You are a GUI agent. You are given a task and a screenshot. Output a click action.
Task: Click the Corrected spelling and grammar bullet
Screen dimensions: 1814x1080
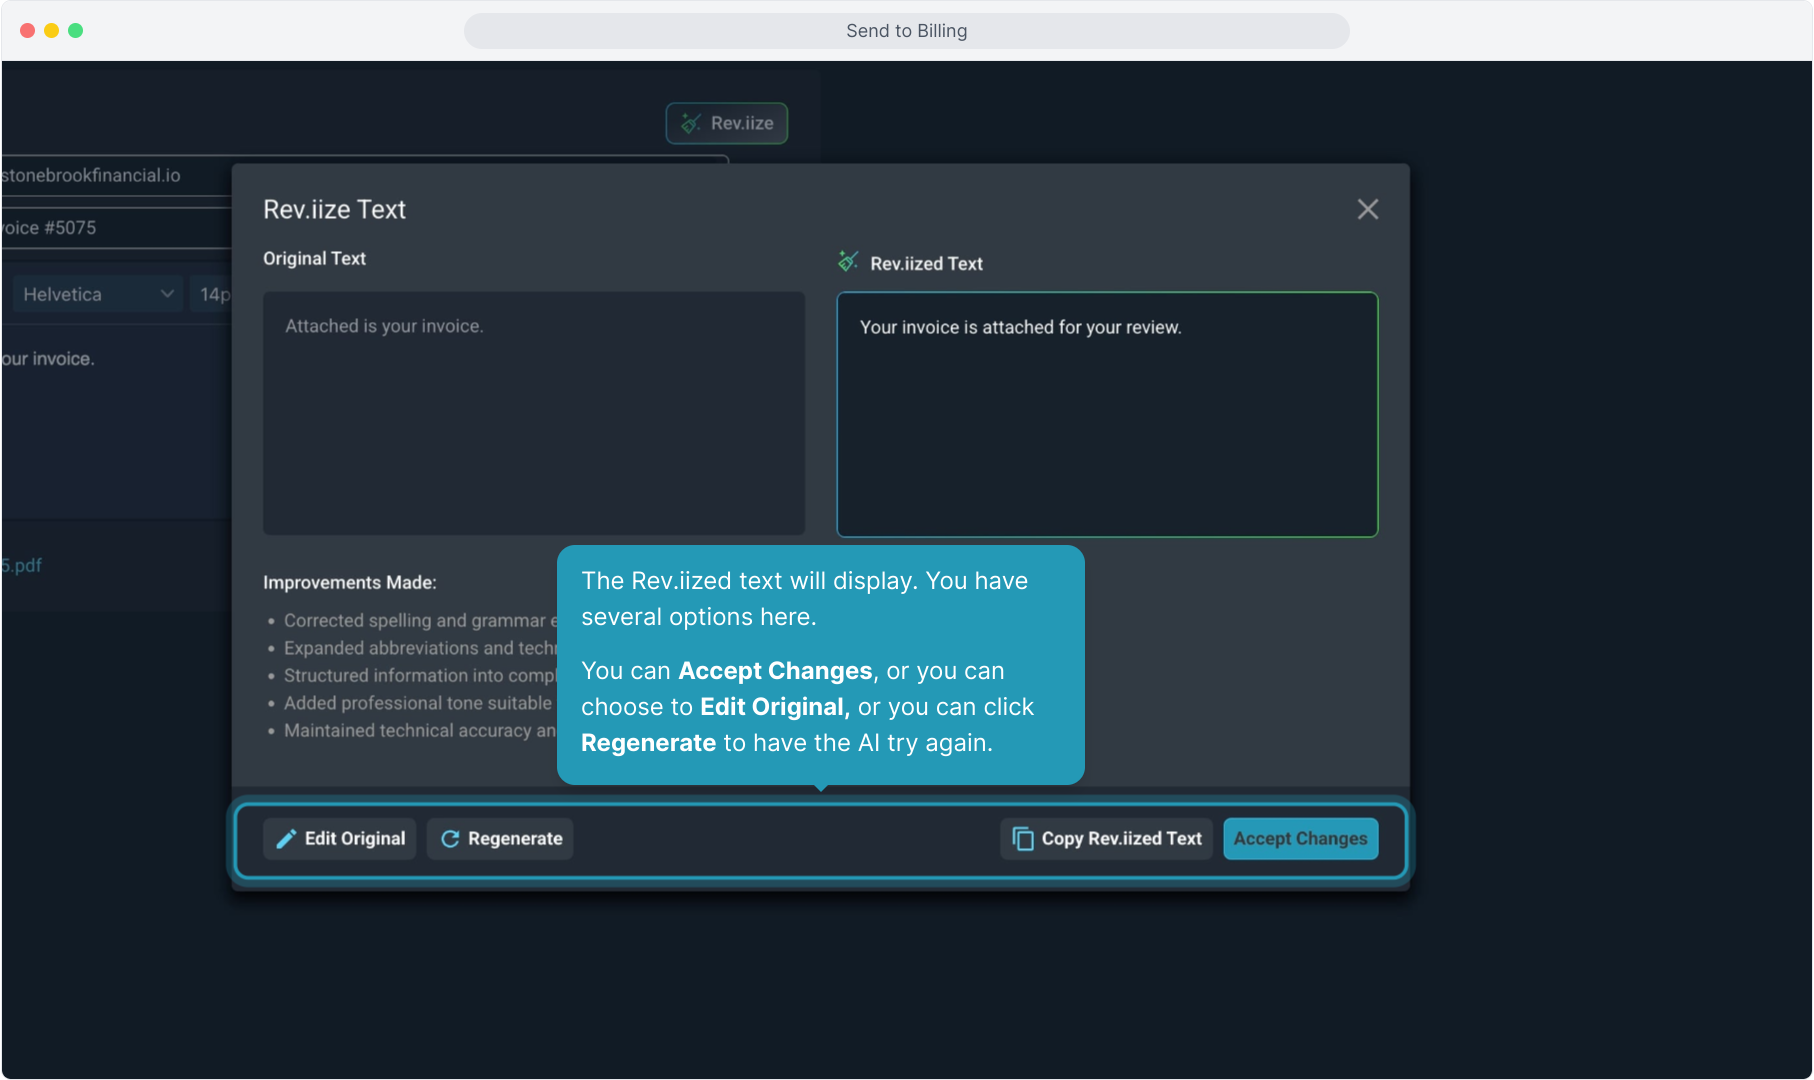click(414, 621)
